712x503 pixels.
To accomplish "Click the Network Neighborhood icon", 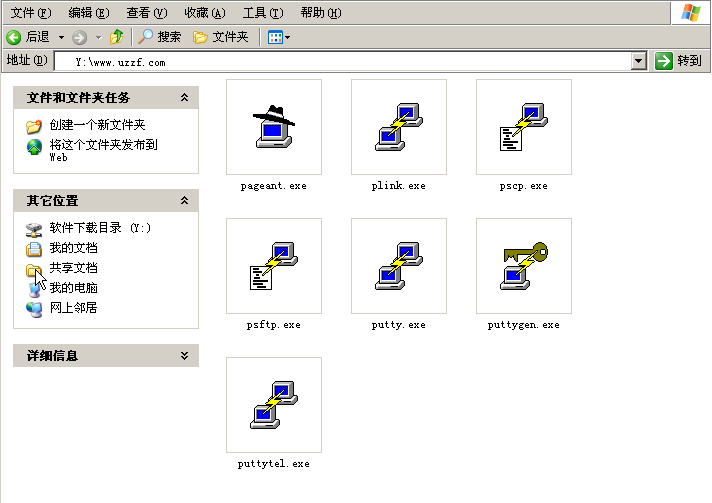I will pyautogui.click(x=34, y=309).
